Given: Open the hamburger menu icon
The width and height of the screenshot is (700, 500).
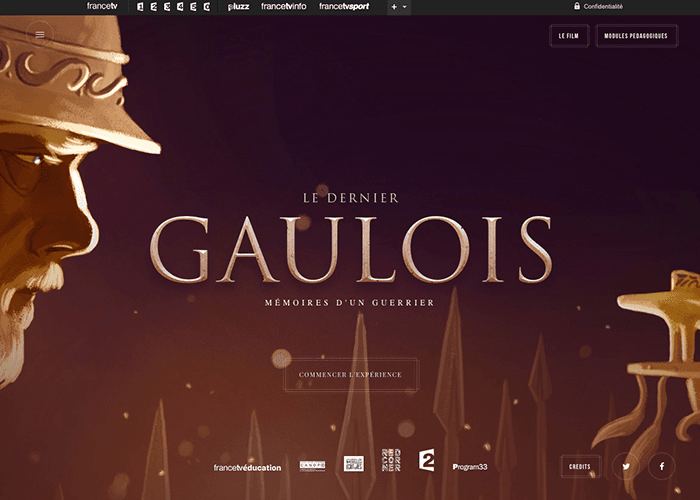Looking at the screenshot, I should [x=40, y=34].
